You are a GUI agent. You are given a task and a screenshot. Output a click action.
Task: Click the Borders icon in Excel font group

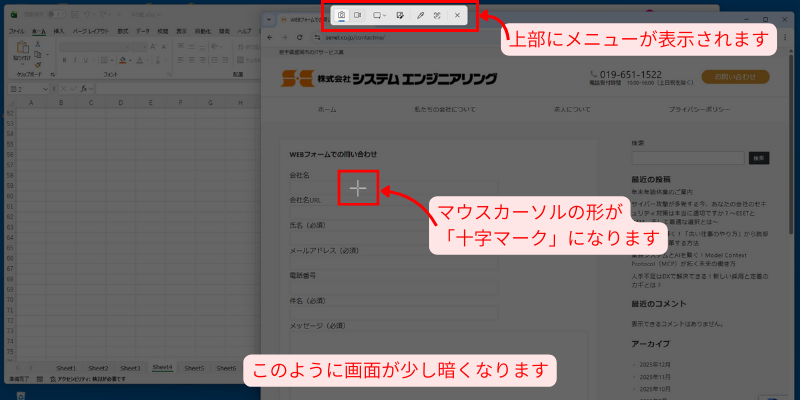(104, 60)
